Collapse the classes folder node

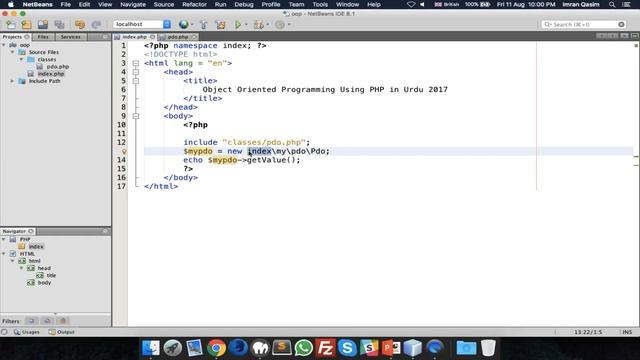pos(22,59)
